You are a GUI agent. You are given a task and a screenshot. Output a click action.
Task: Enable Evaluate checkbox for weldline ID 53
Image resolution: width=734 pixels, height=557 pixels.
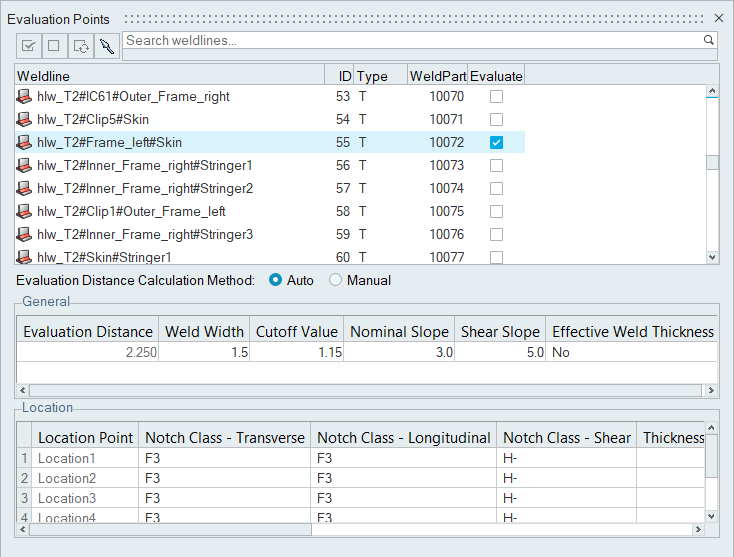click(496, 97)
